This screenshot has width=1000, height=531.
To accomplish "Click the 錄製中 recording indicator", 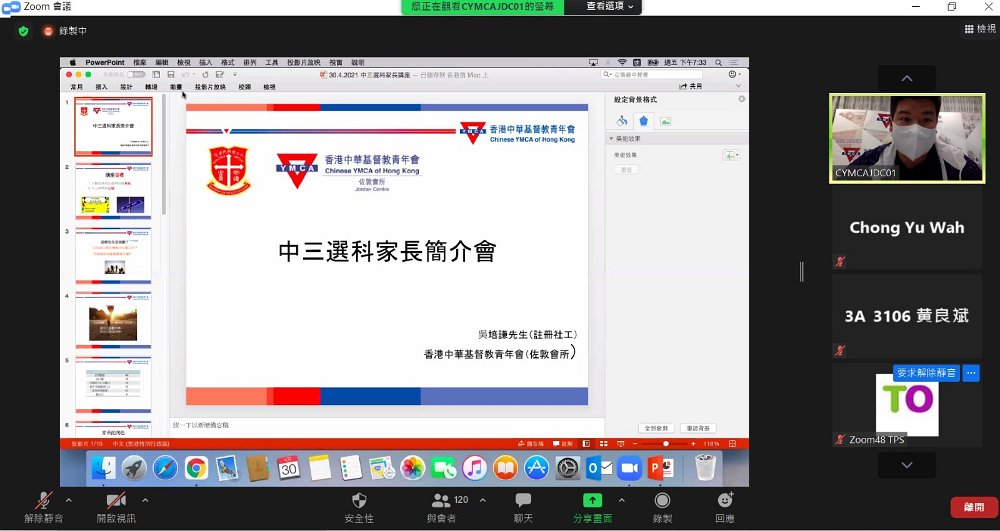I will click(x=64, y=31).
